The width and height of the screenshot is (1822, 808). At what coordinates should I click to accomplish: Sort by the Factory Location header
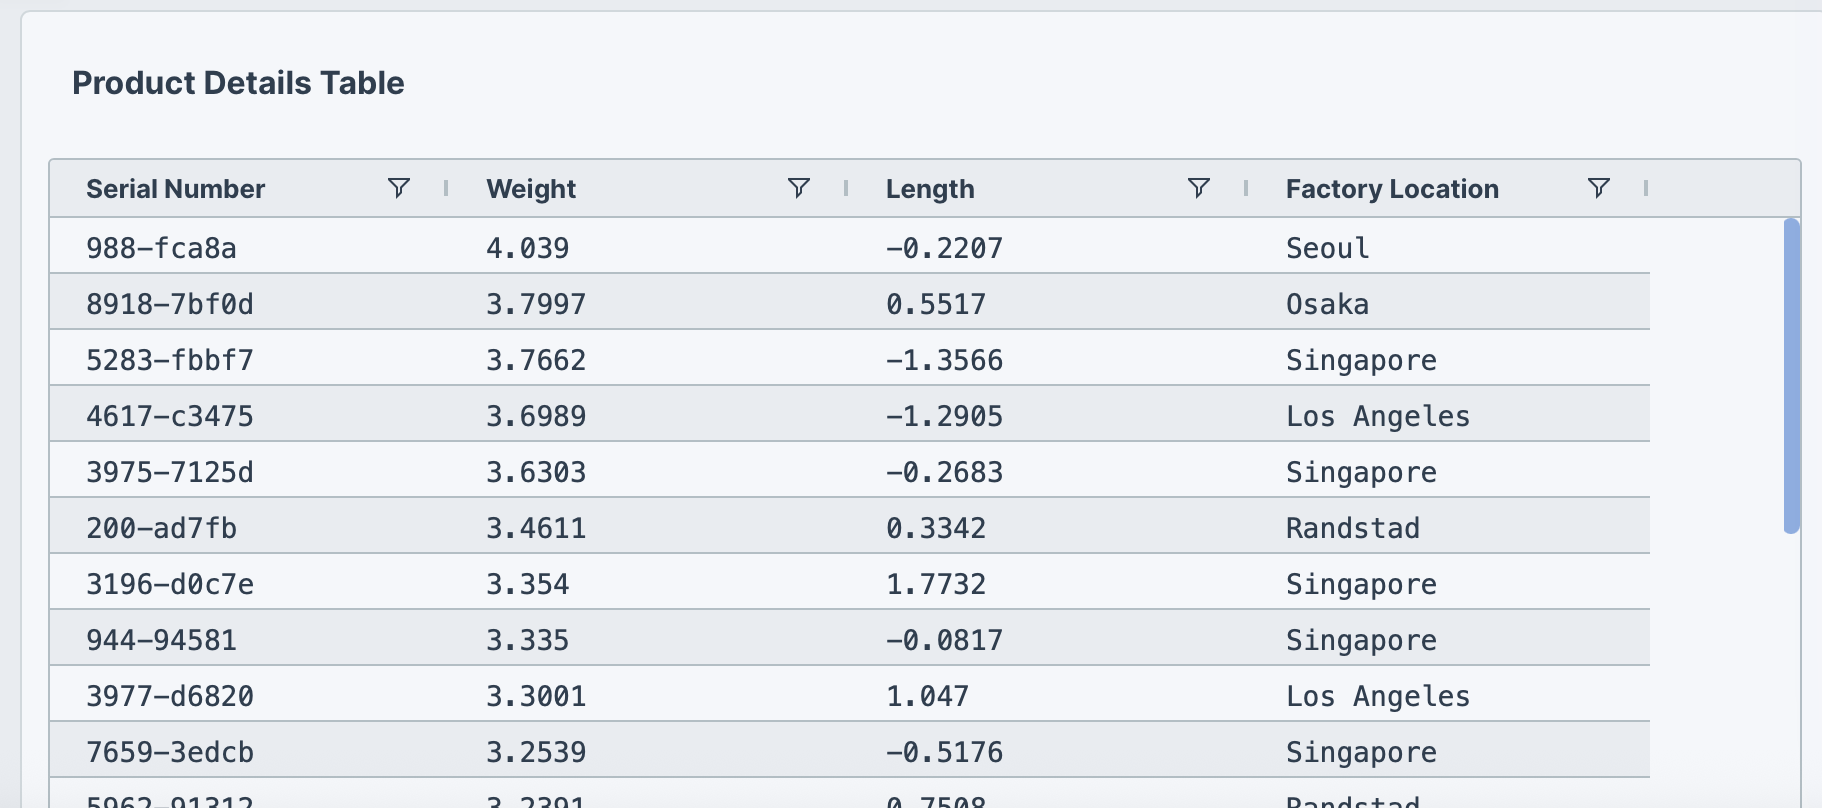coord(1392,189)
